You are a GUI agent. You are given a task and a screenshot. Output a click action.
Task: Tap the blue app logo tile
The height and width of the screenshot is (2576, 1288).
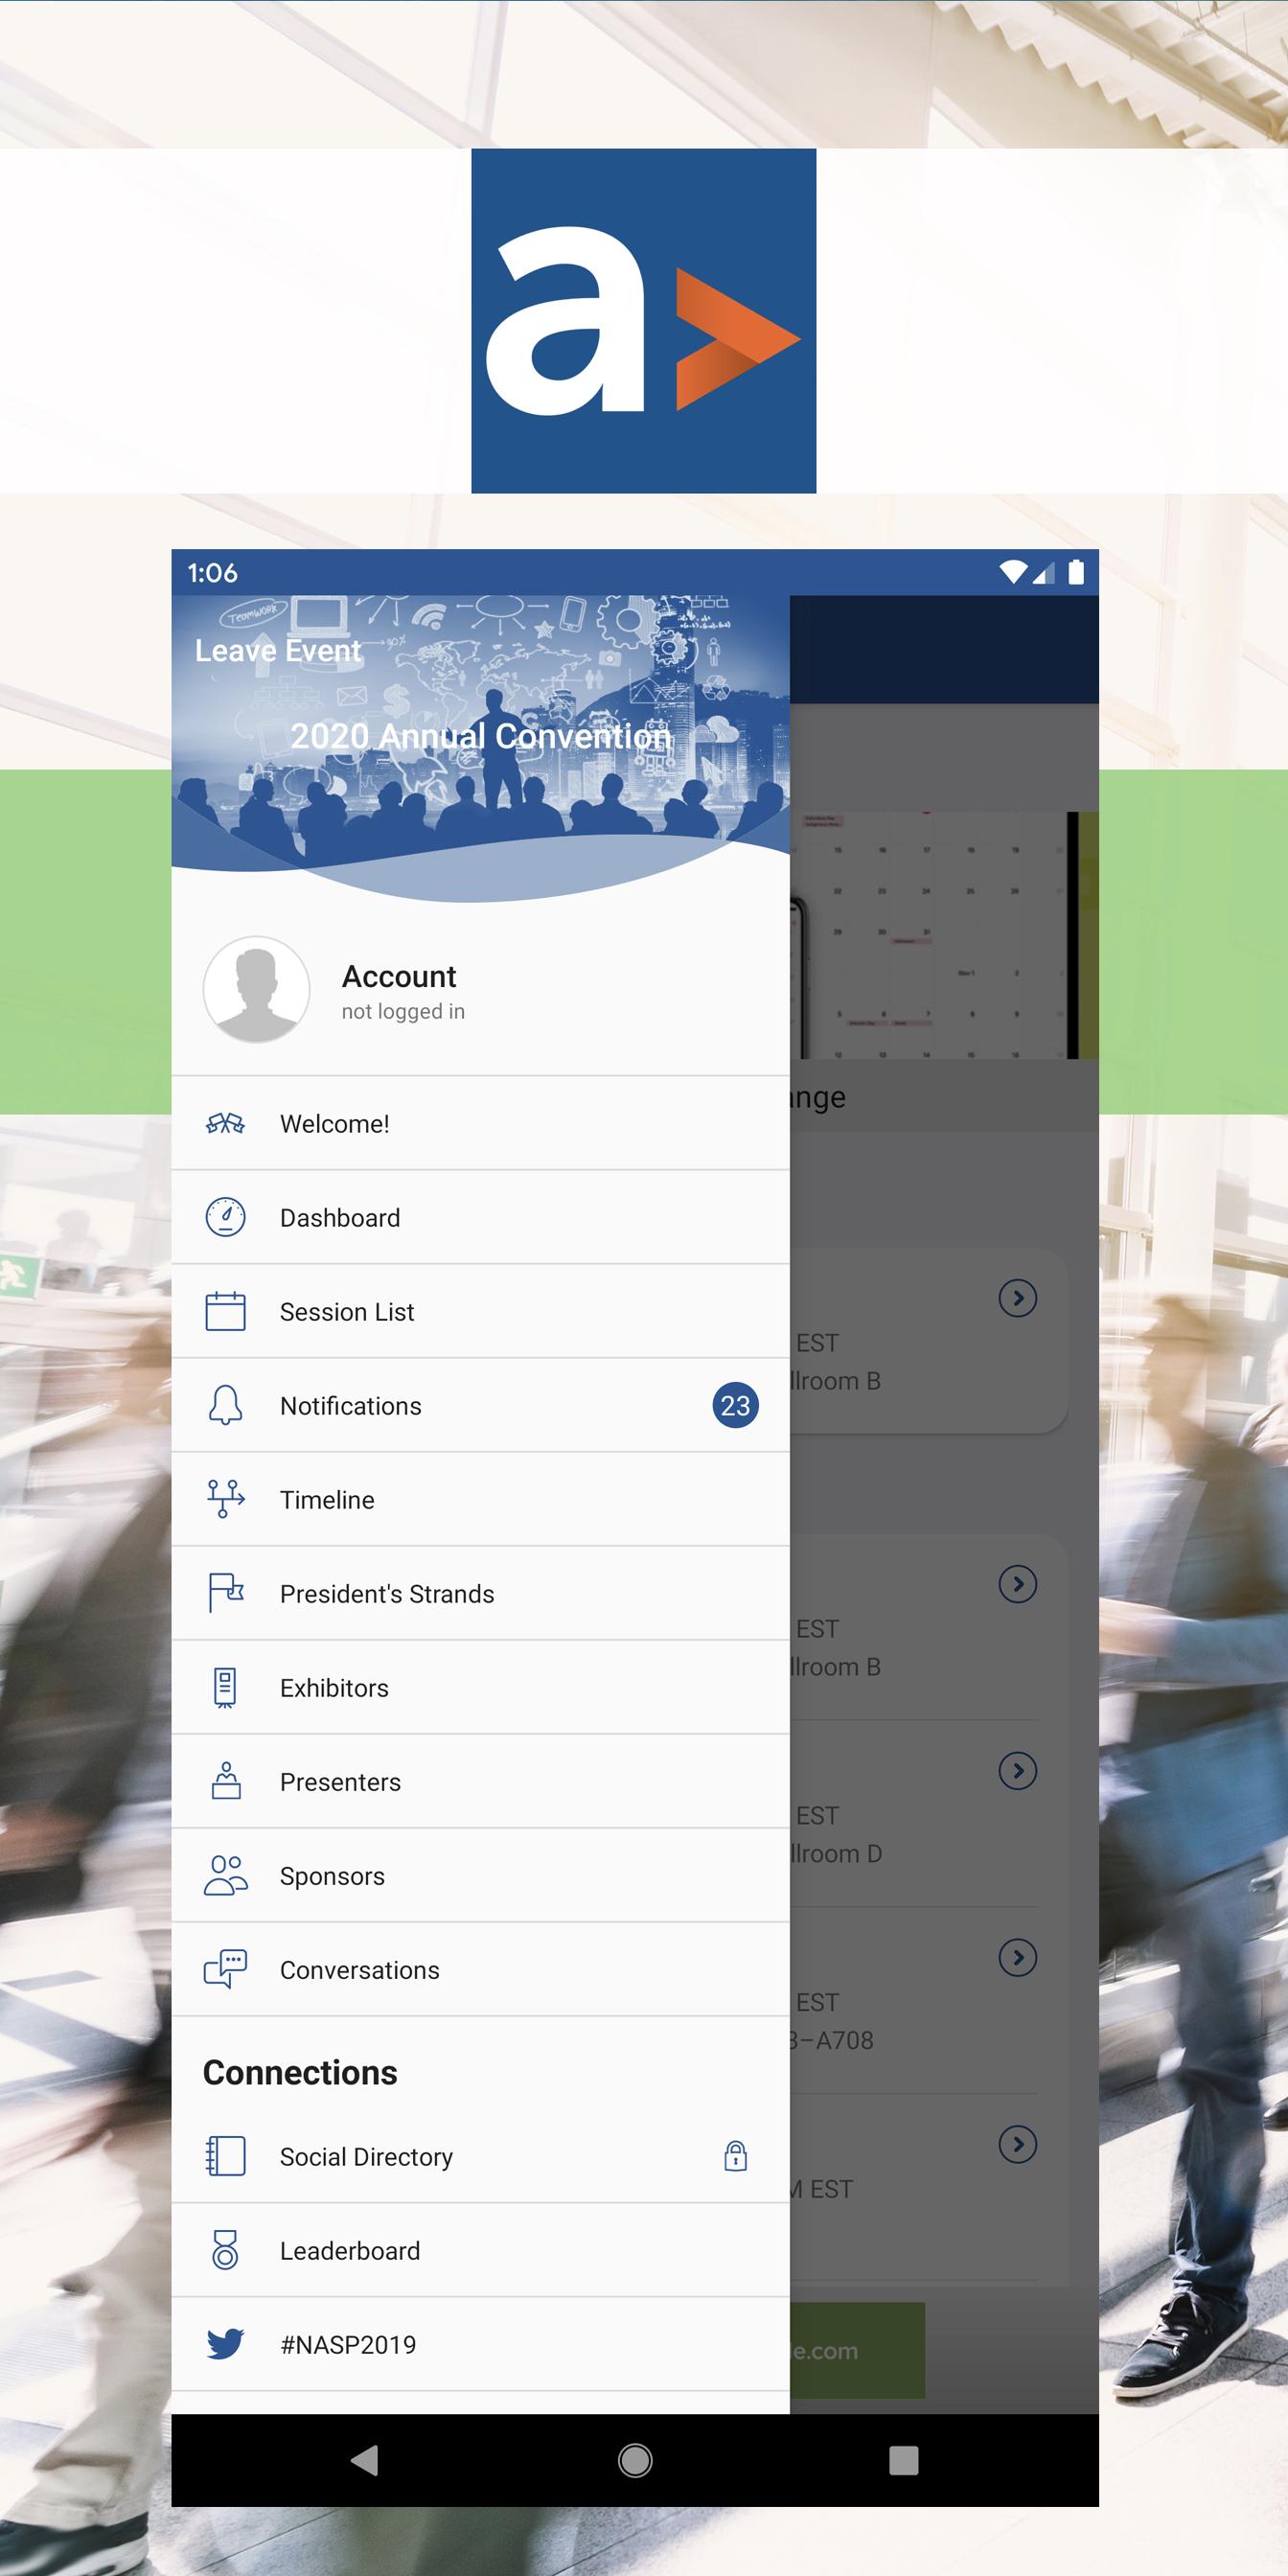[643, 321]
